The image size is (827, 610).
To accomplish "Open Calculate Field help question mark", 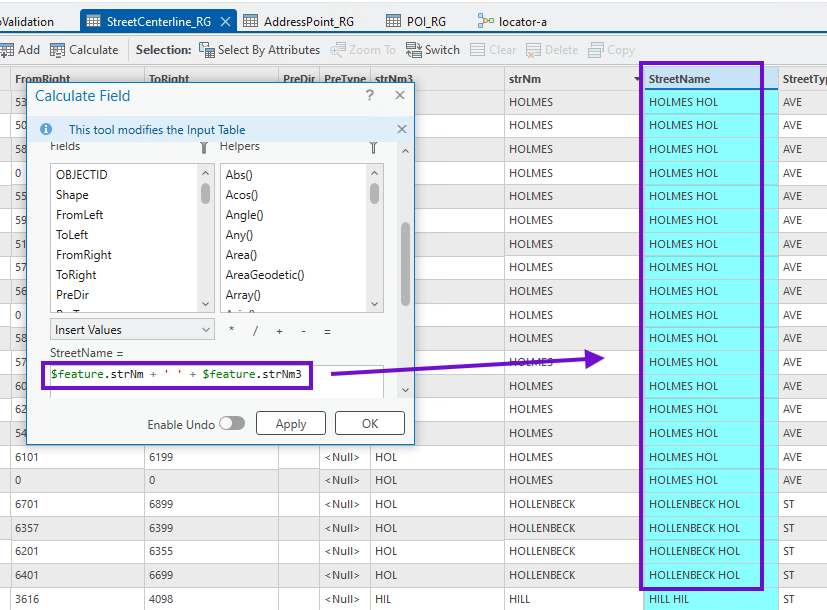I will [370, 95].
